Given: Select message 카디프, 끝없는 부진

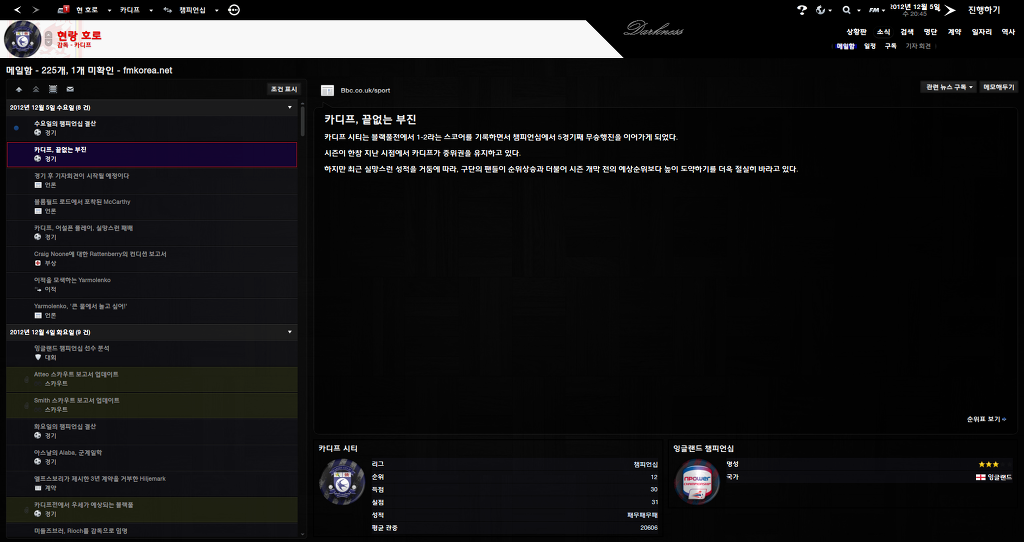Looking at the screenshot, I should click(x=152, y=155).
